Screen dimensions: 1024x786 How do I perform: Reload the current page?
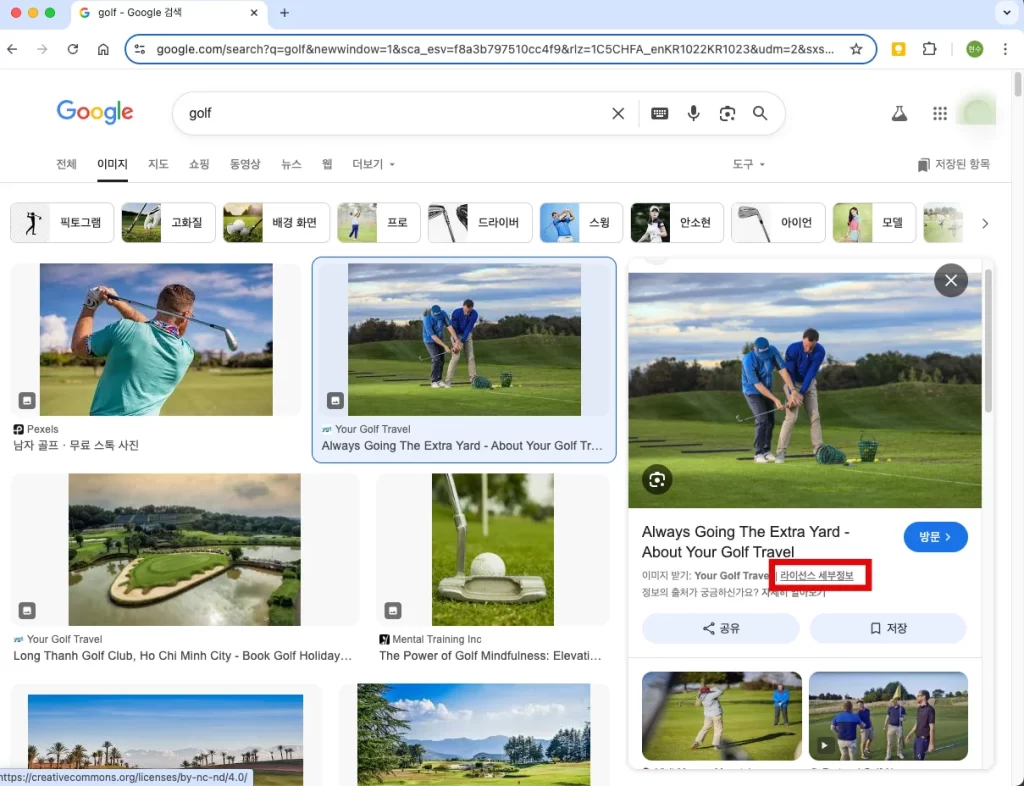pyautogui.click(x=73, y=49)
